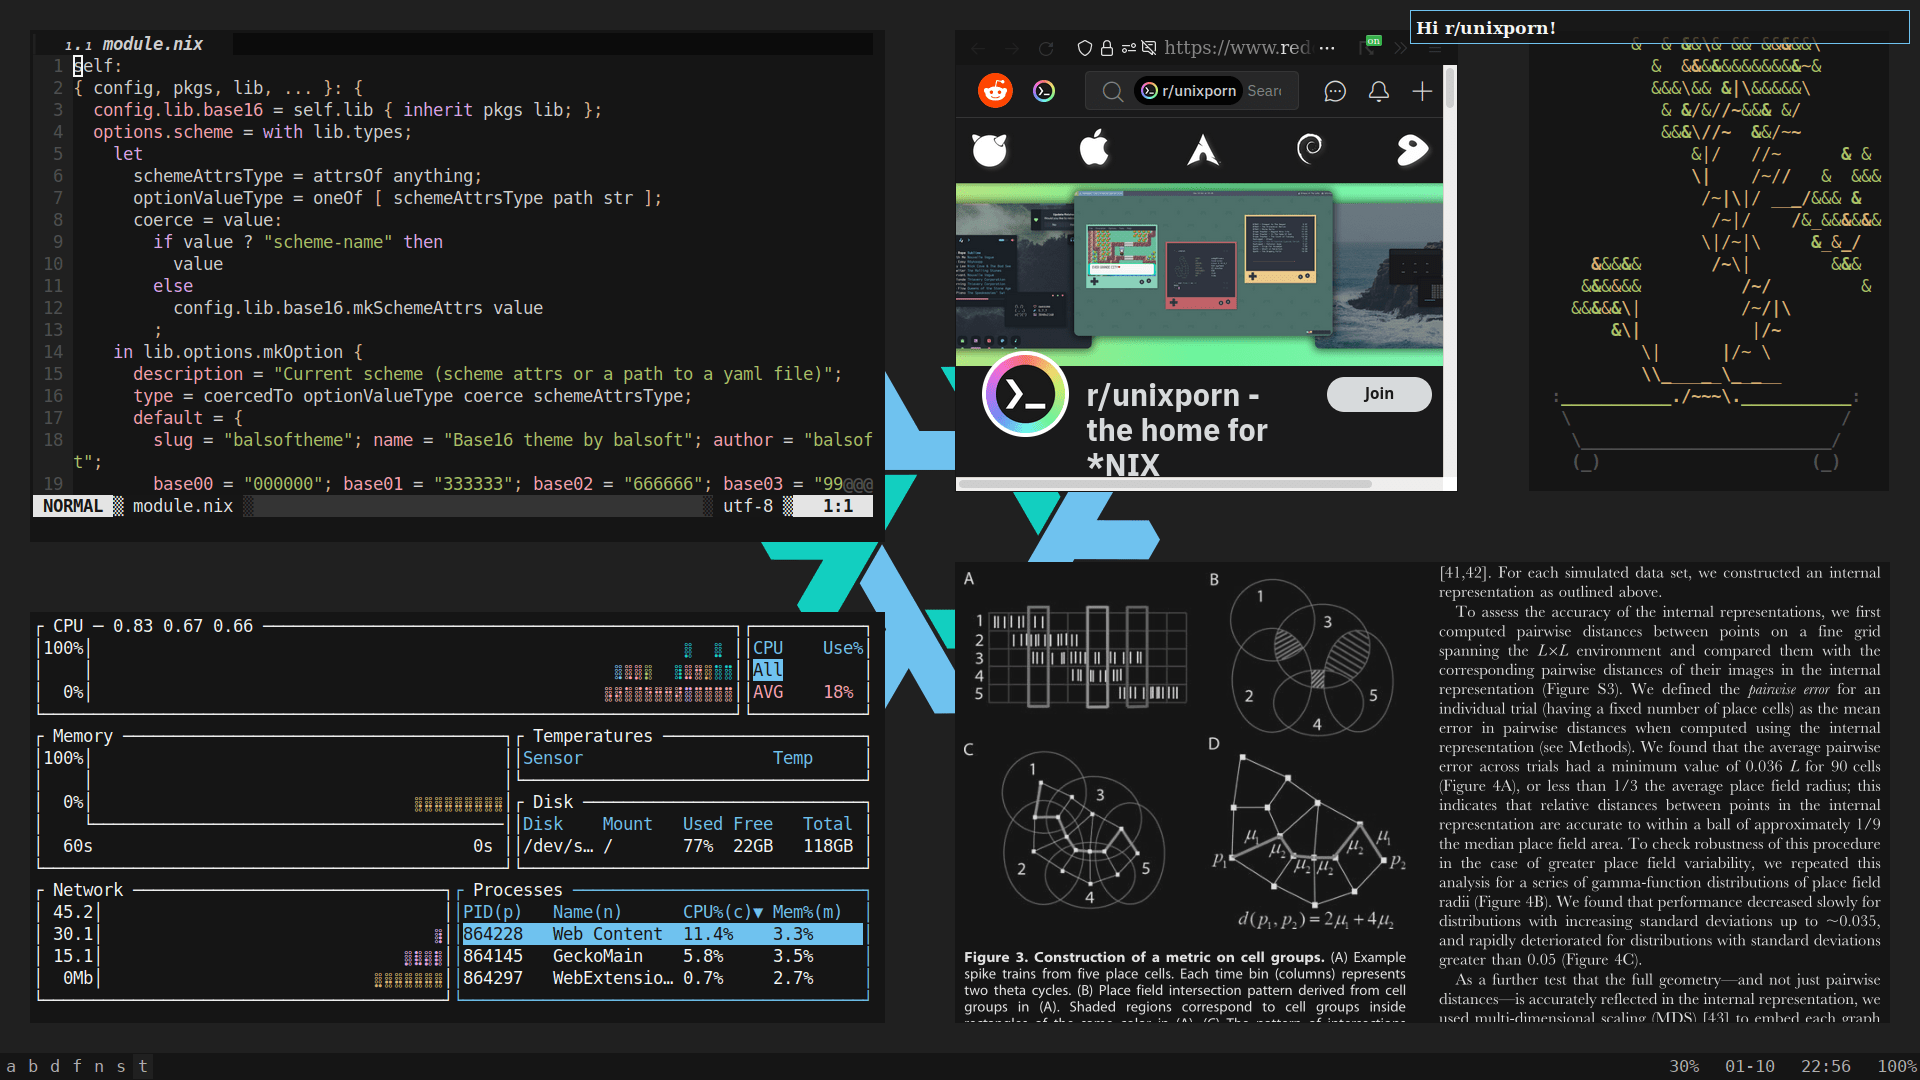Viewport: 1920px width, 1080px height.
Task: Click the browser horizontal scrollbar
Action: 1165,484
